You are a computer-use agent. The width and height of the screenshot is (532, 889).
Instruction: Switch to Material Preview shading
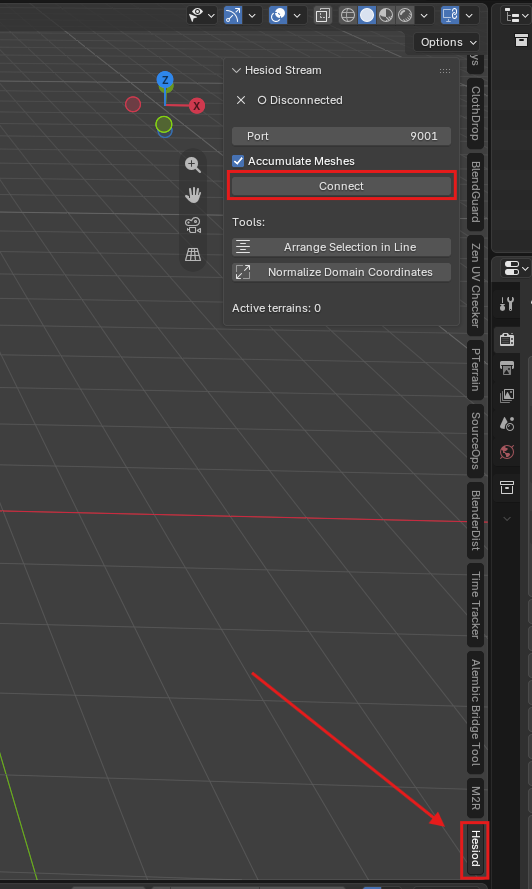pos(386,15)
